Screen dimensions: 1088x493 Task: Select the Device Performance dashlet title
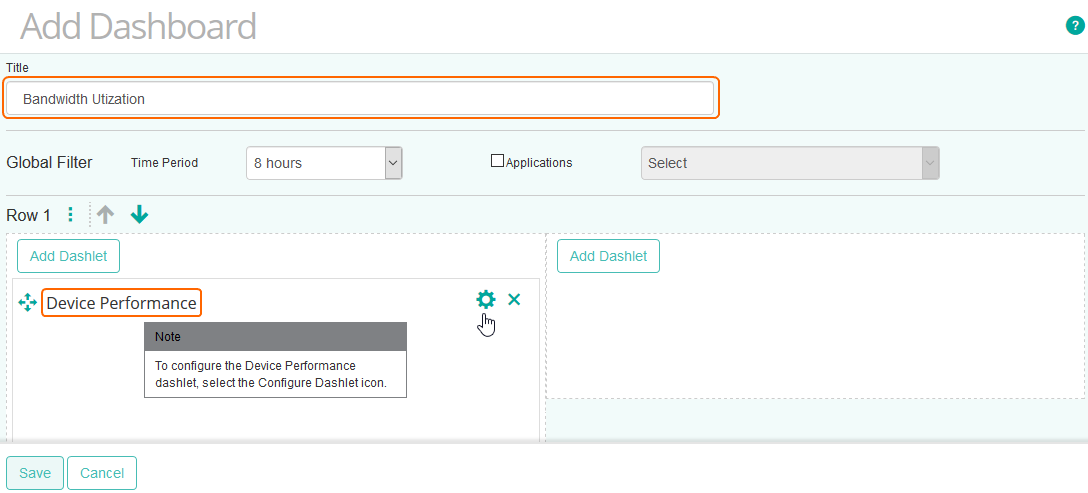[121, 303]
